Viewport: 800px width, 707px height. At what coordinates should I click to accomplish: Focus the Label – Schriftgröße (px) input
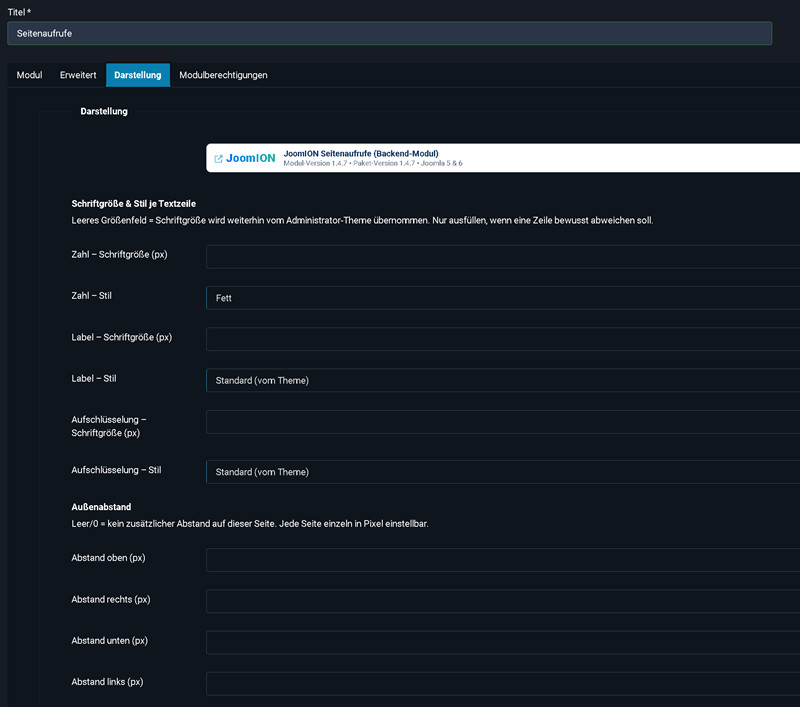coord(503,339)
